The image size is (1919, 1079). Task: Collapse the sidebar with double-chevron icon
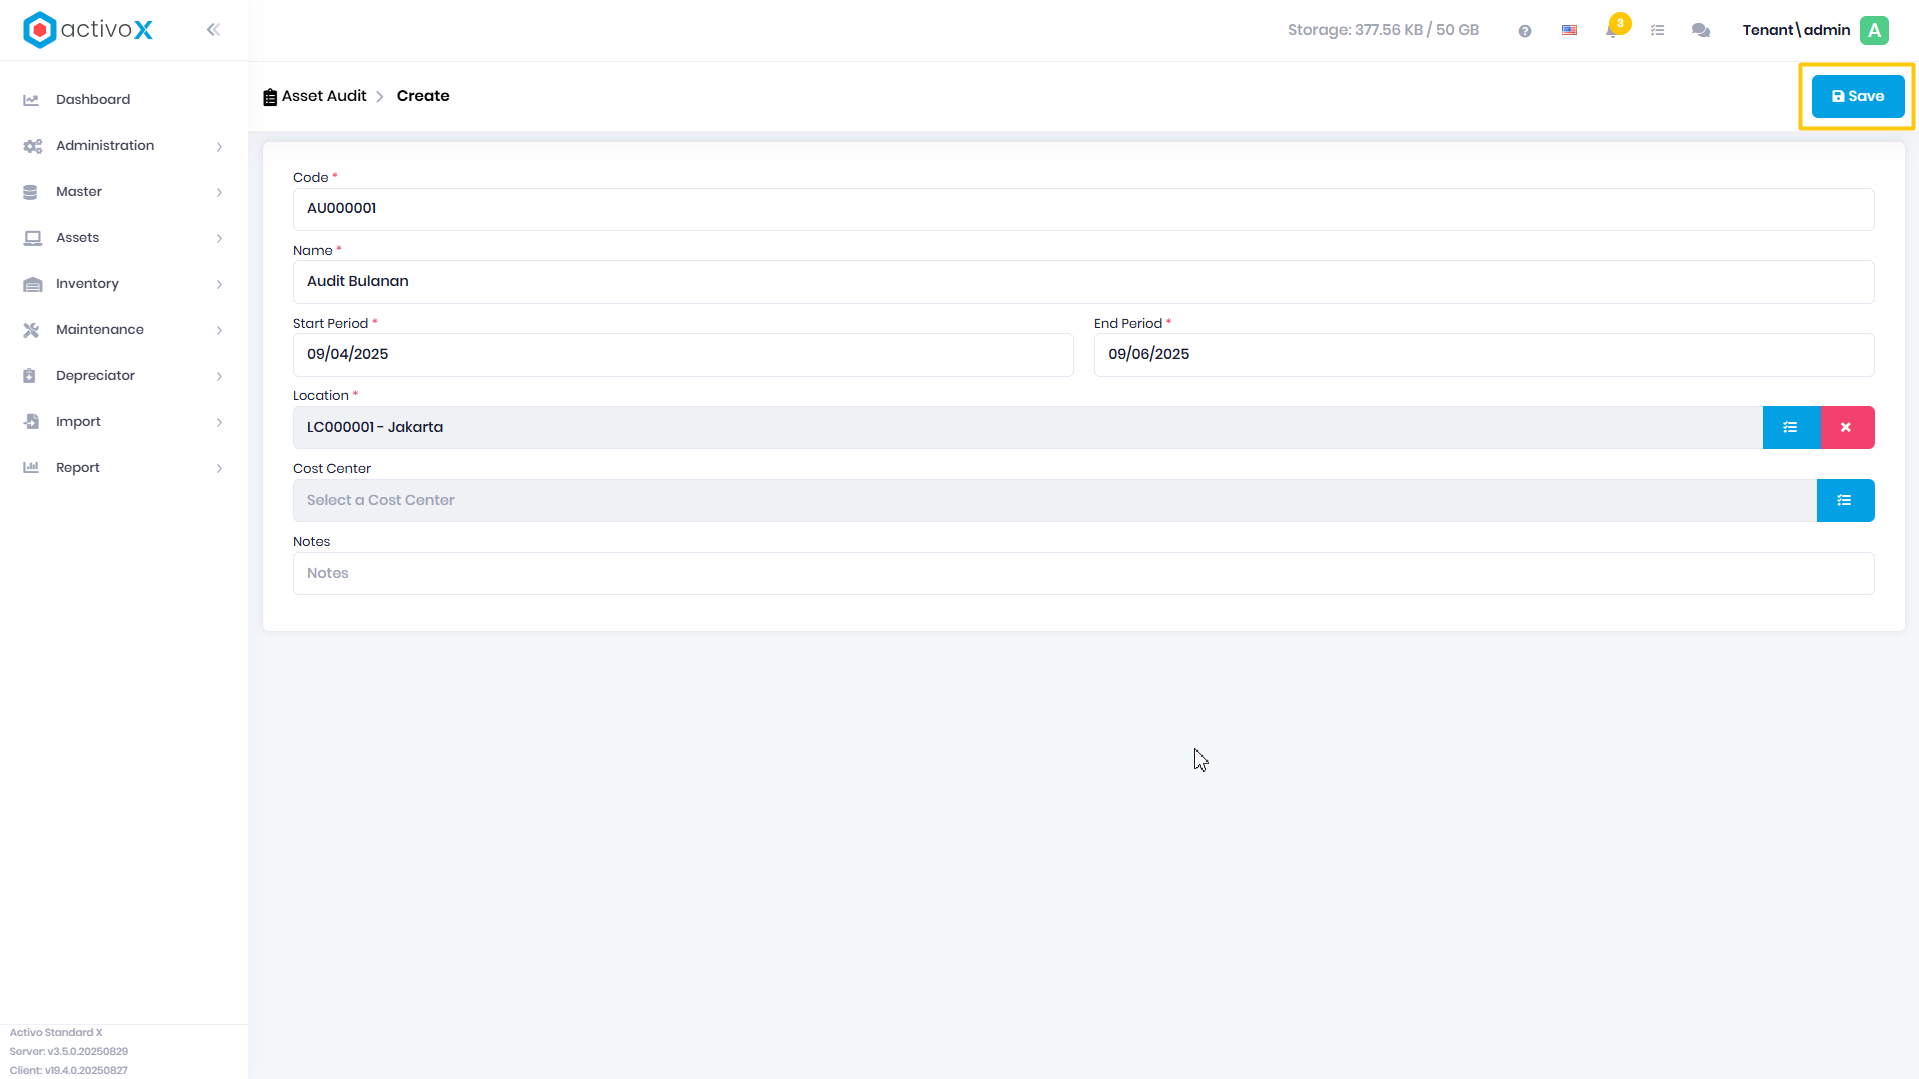coord(213,30)
